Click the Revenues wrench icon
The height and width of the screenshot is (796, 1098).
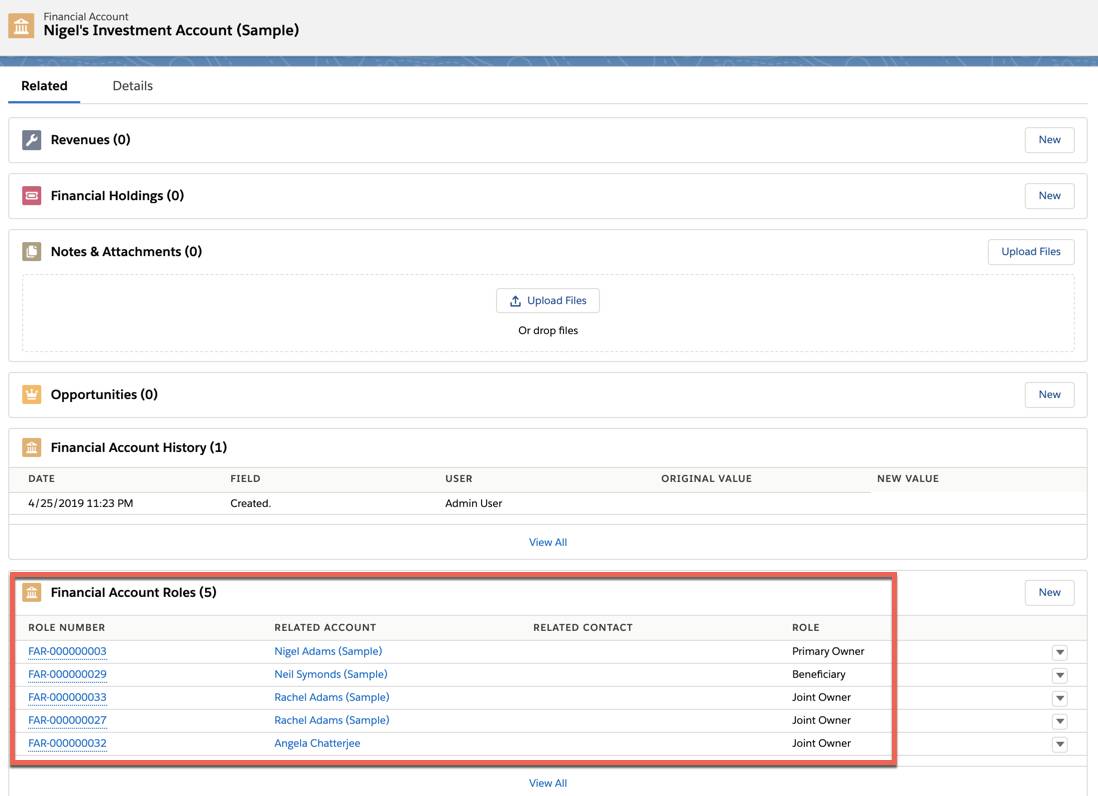(x=32, y=140)
